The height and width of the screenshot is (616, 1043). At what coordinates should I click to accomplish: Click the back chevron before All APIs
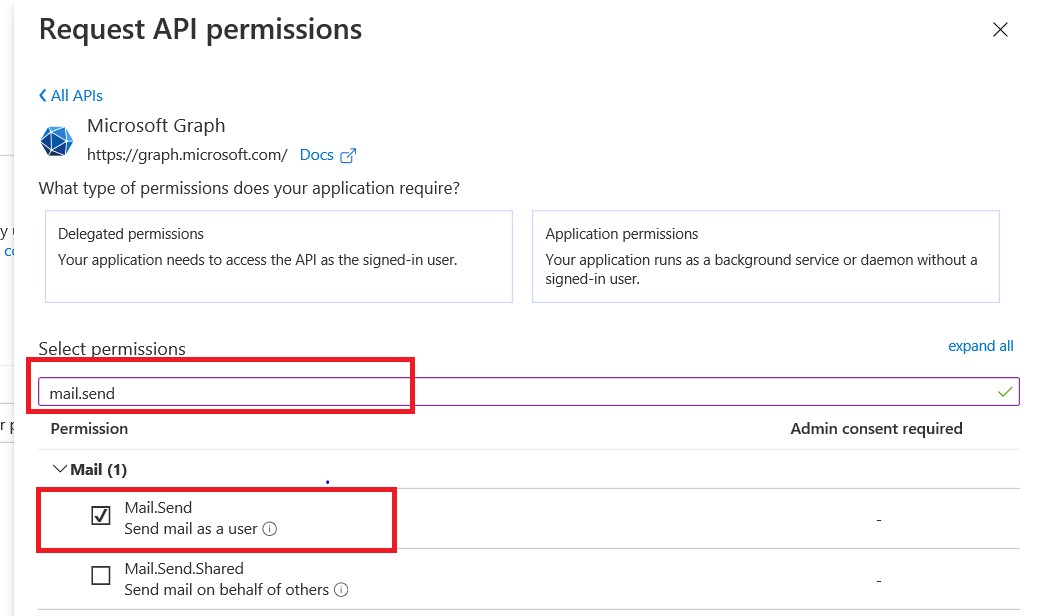pyautogui.click(x=41, y=95)
